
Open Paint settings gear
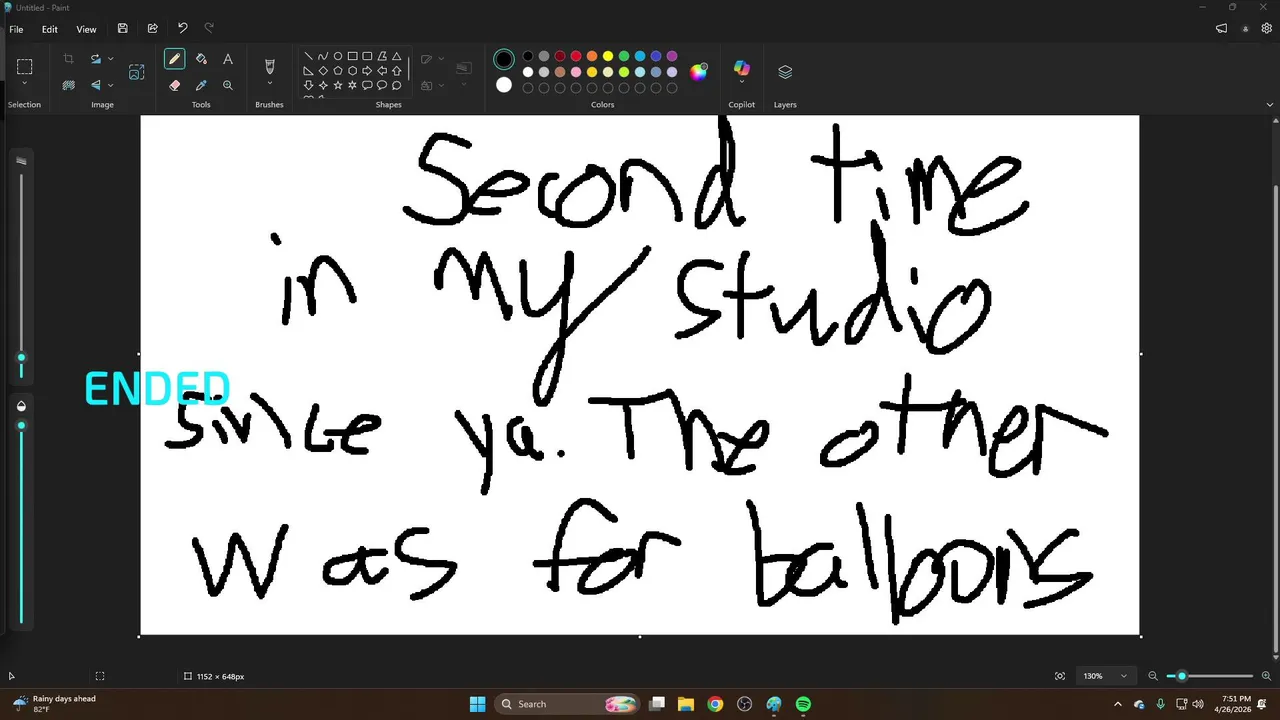[1266, 29]
